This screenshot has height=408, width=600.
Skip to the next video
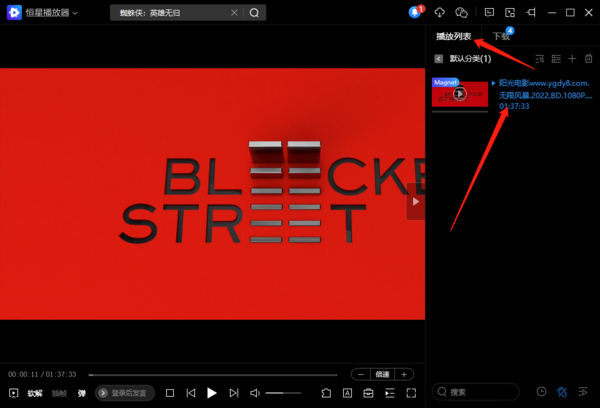(x=233, y=393)
